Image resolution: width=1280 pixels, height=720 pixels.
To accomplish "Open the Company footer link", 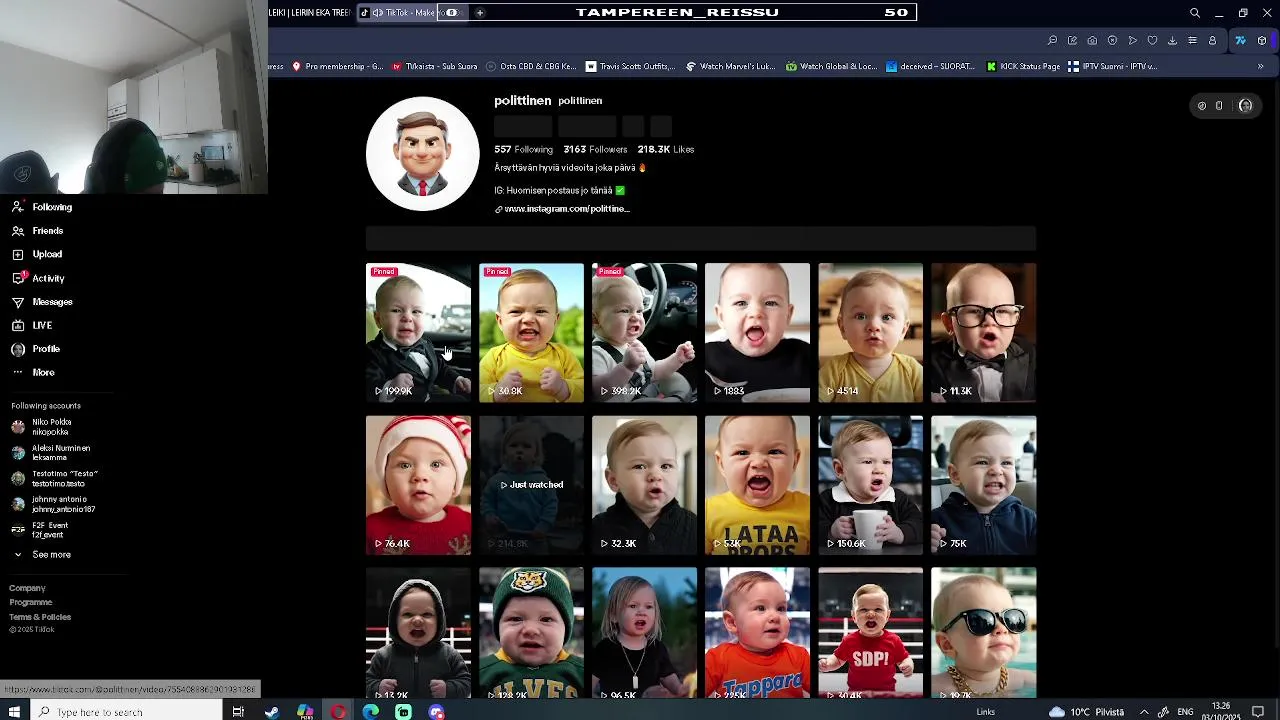I will point(27,588).
